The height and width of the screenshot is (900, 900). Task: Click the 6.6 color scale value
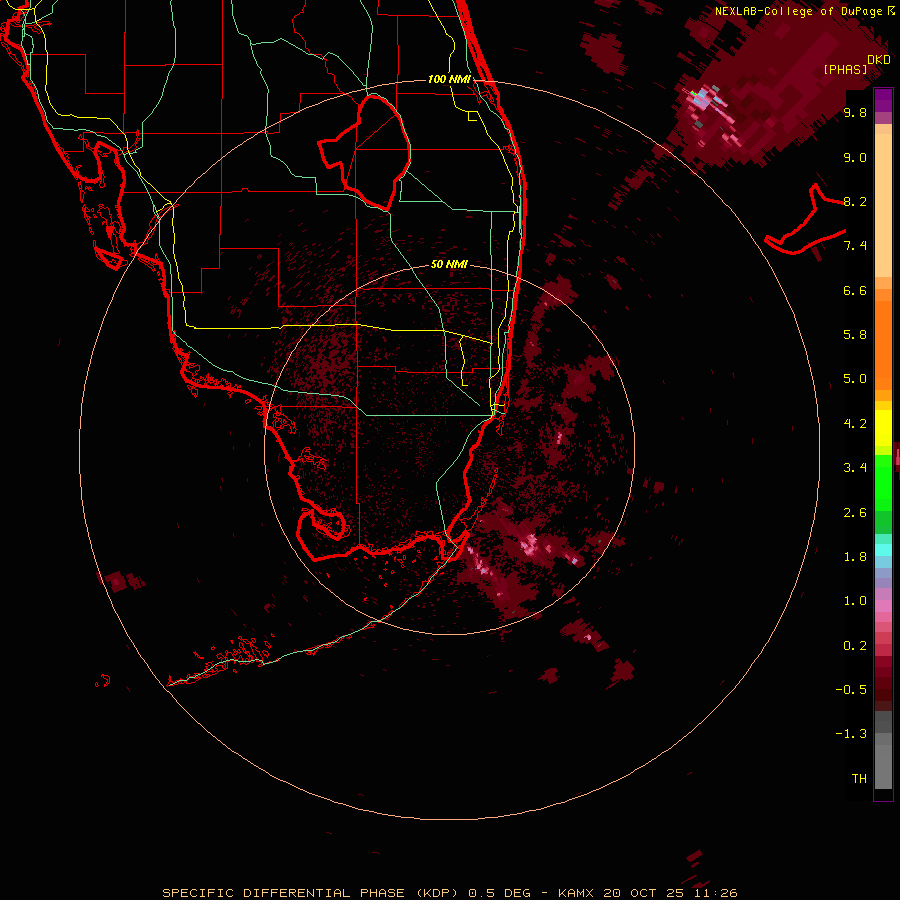(x=855, y=290)
